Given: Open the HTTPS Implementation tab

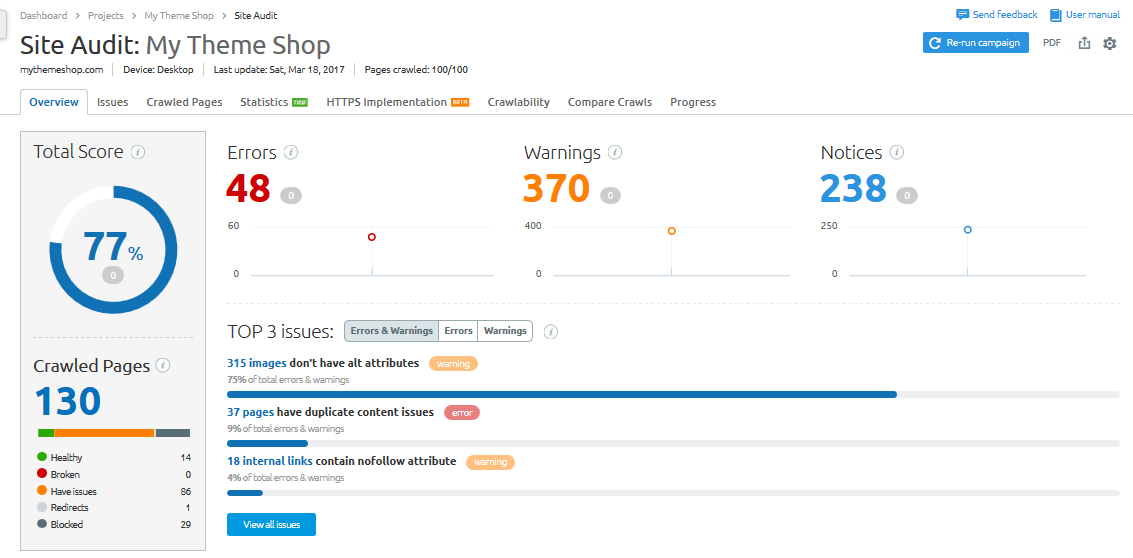Looking at the screenshot, I should (x=397, y=102).
